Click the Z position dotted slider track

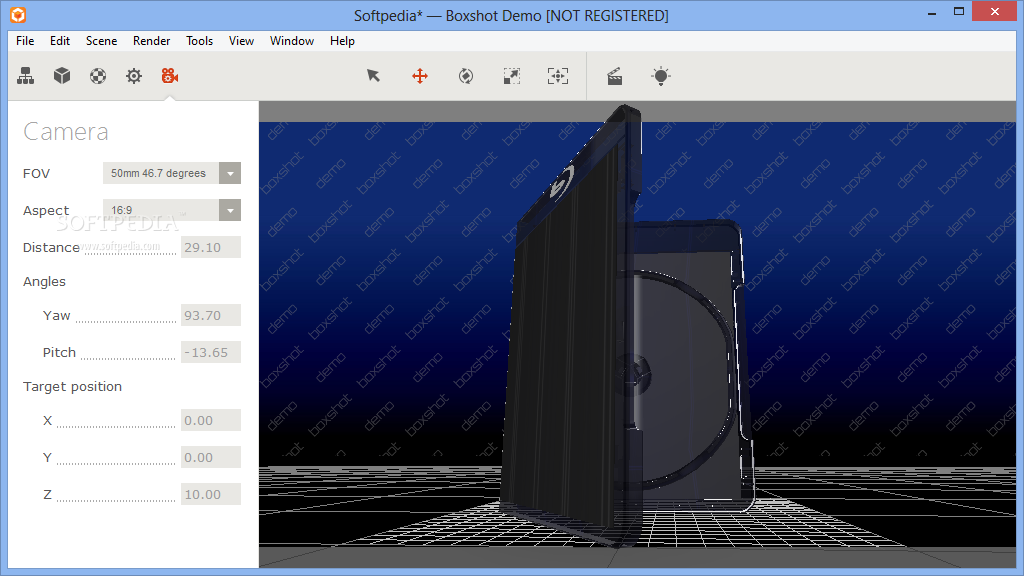[x=116, y=501]
